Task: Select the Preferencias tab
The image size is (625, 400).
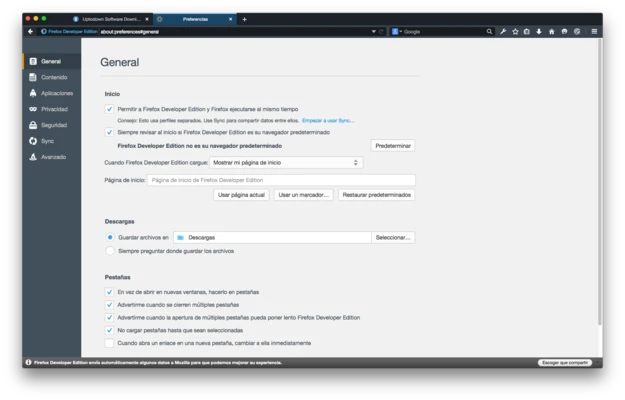Action: (195, 19)
